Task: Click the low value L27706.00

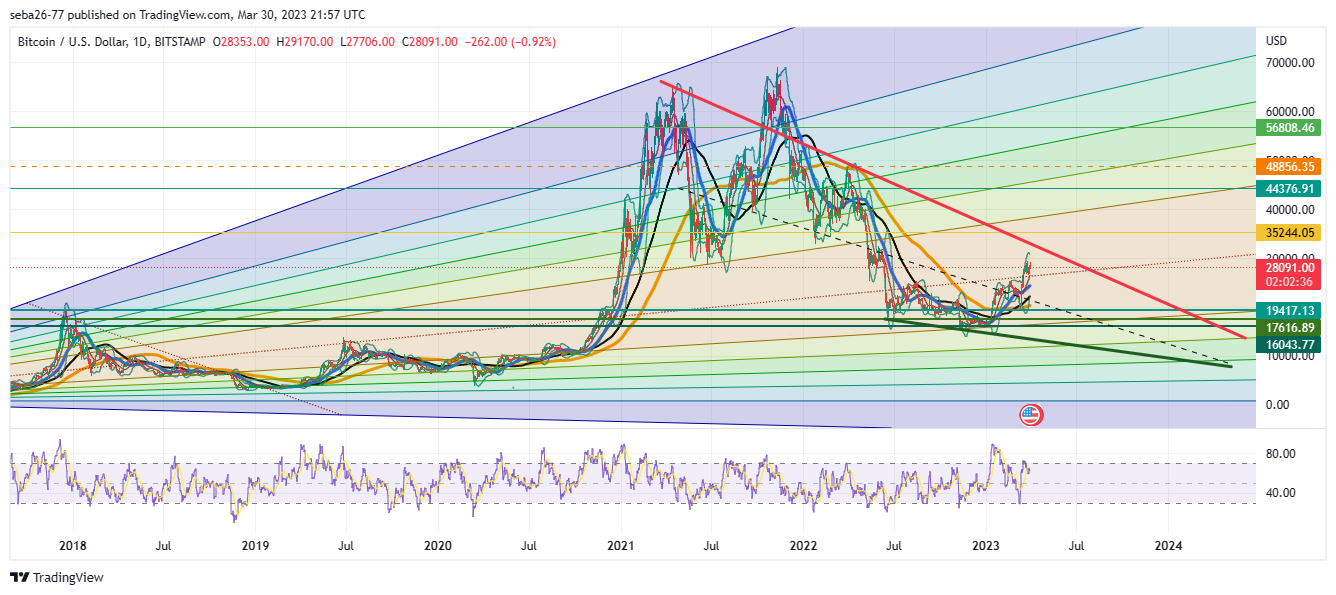Action: (367, 41)
